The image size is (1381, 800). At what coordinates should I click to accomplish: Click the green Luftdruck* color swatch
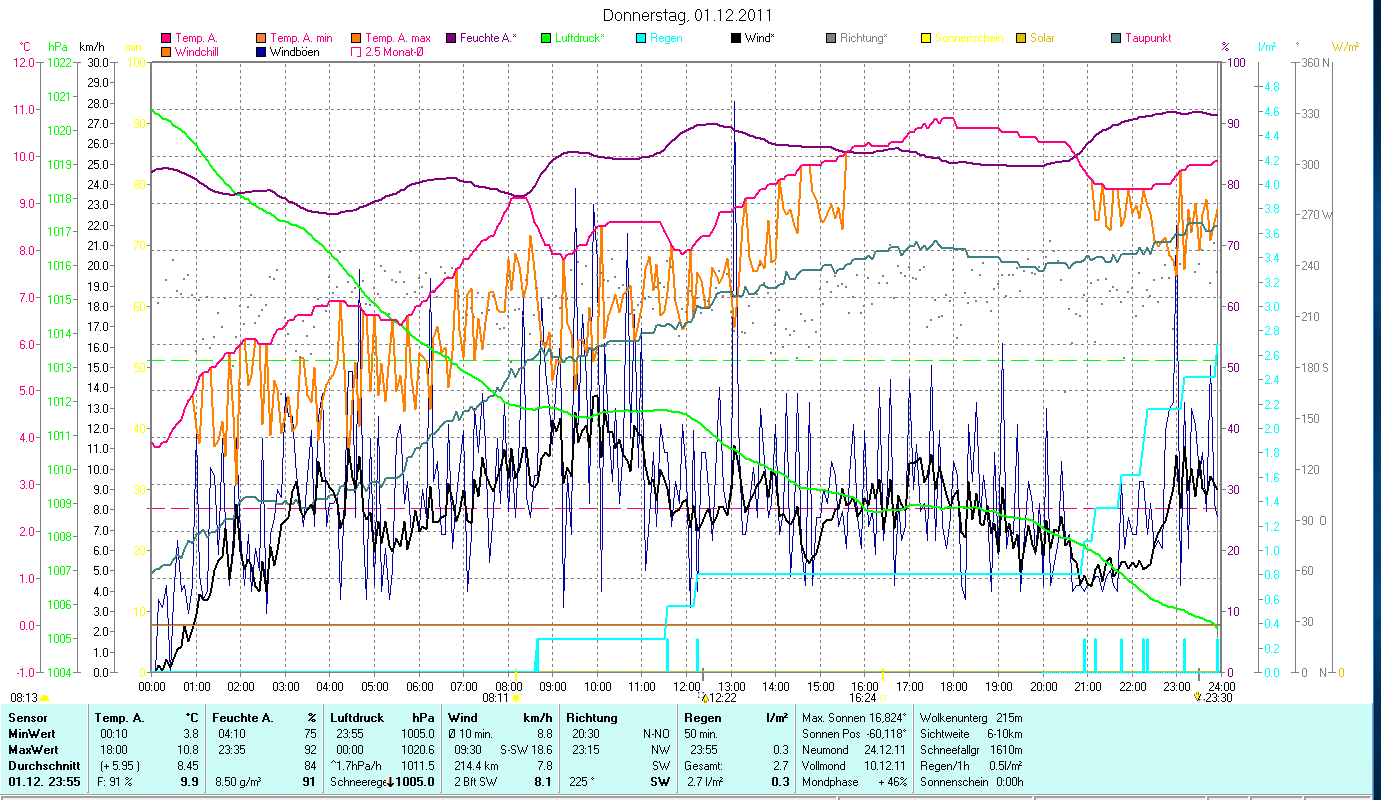tap(546, 38)
